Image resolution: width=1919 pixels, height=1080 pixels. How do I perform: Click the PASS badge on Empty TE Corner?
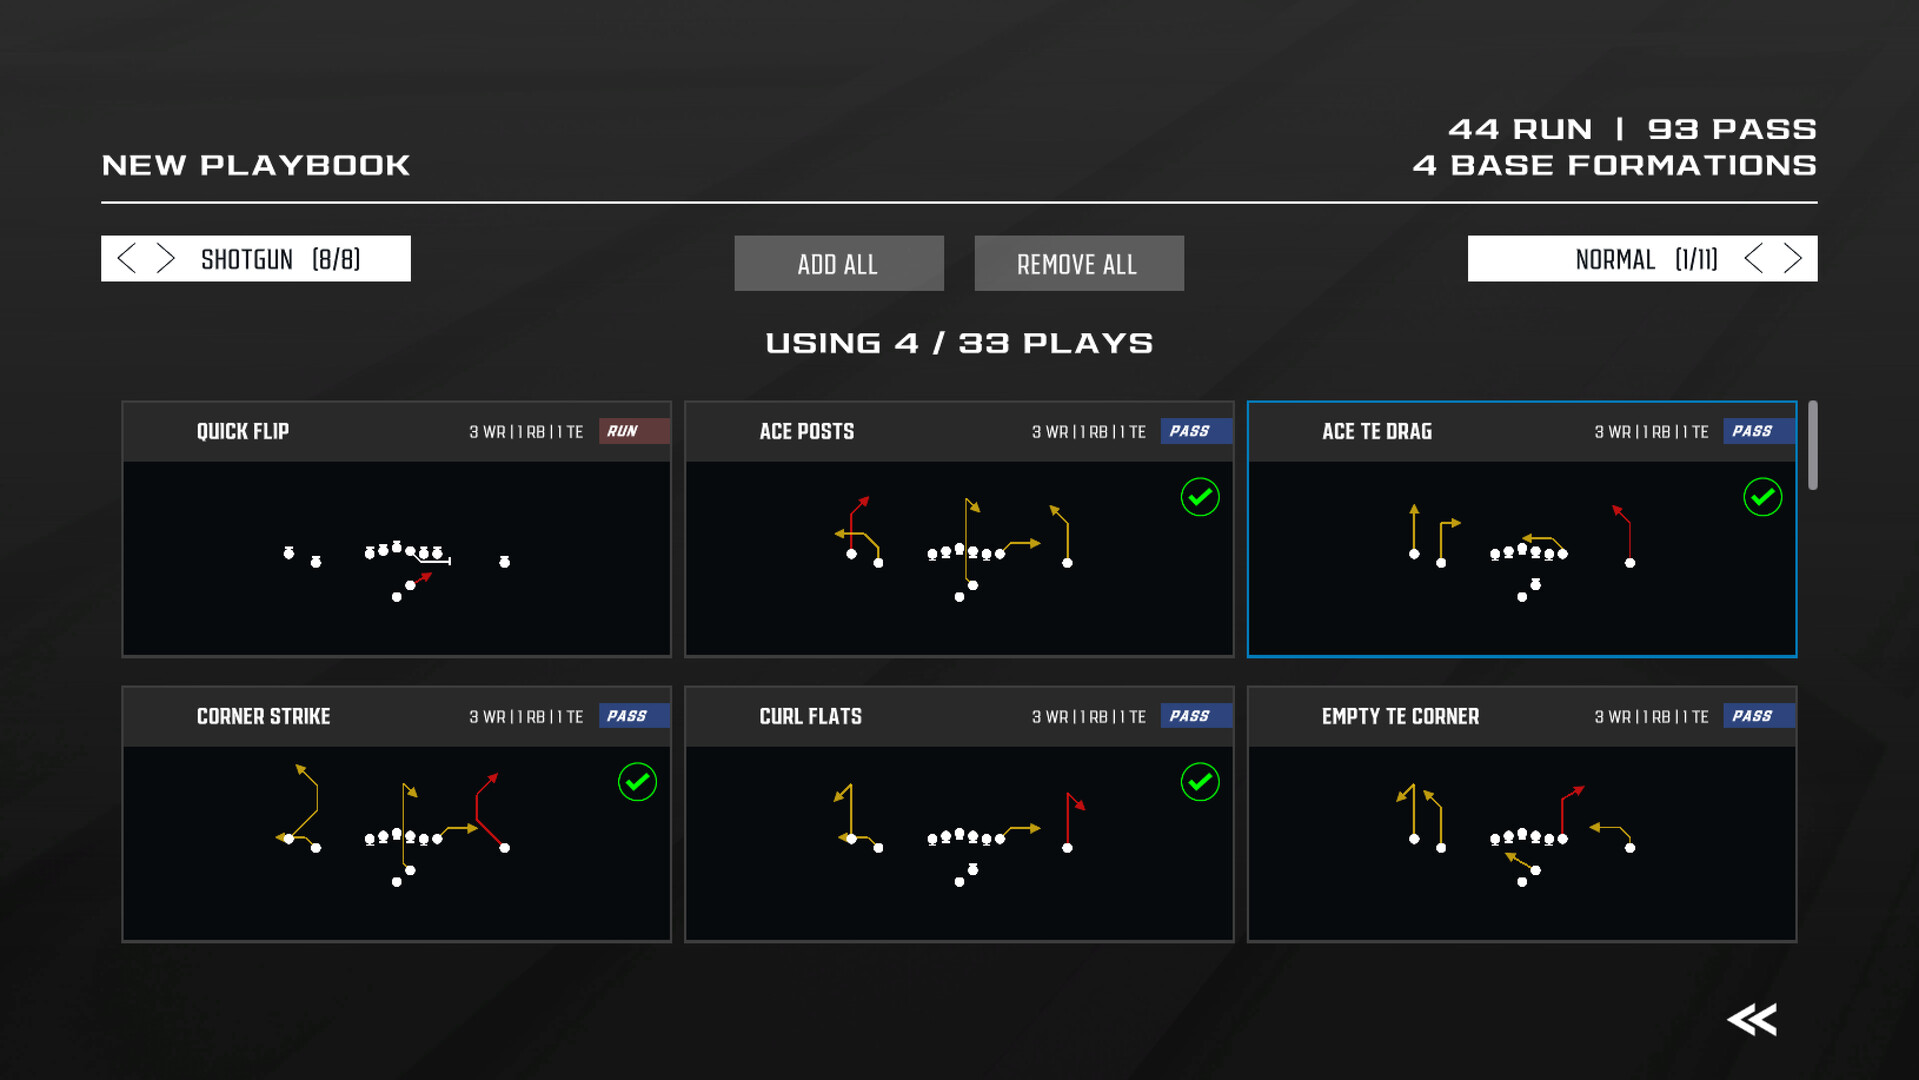1759,715
